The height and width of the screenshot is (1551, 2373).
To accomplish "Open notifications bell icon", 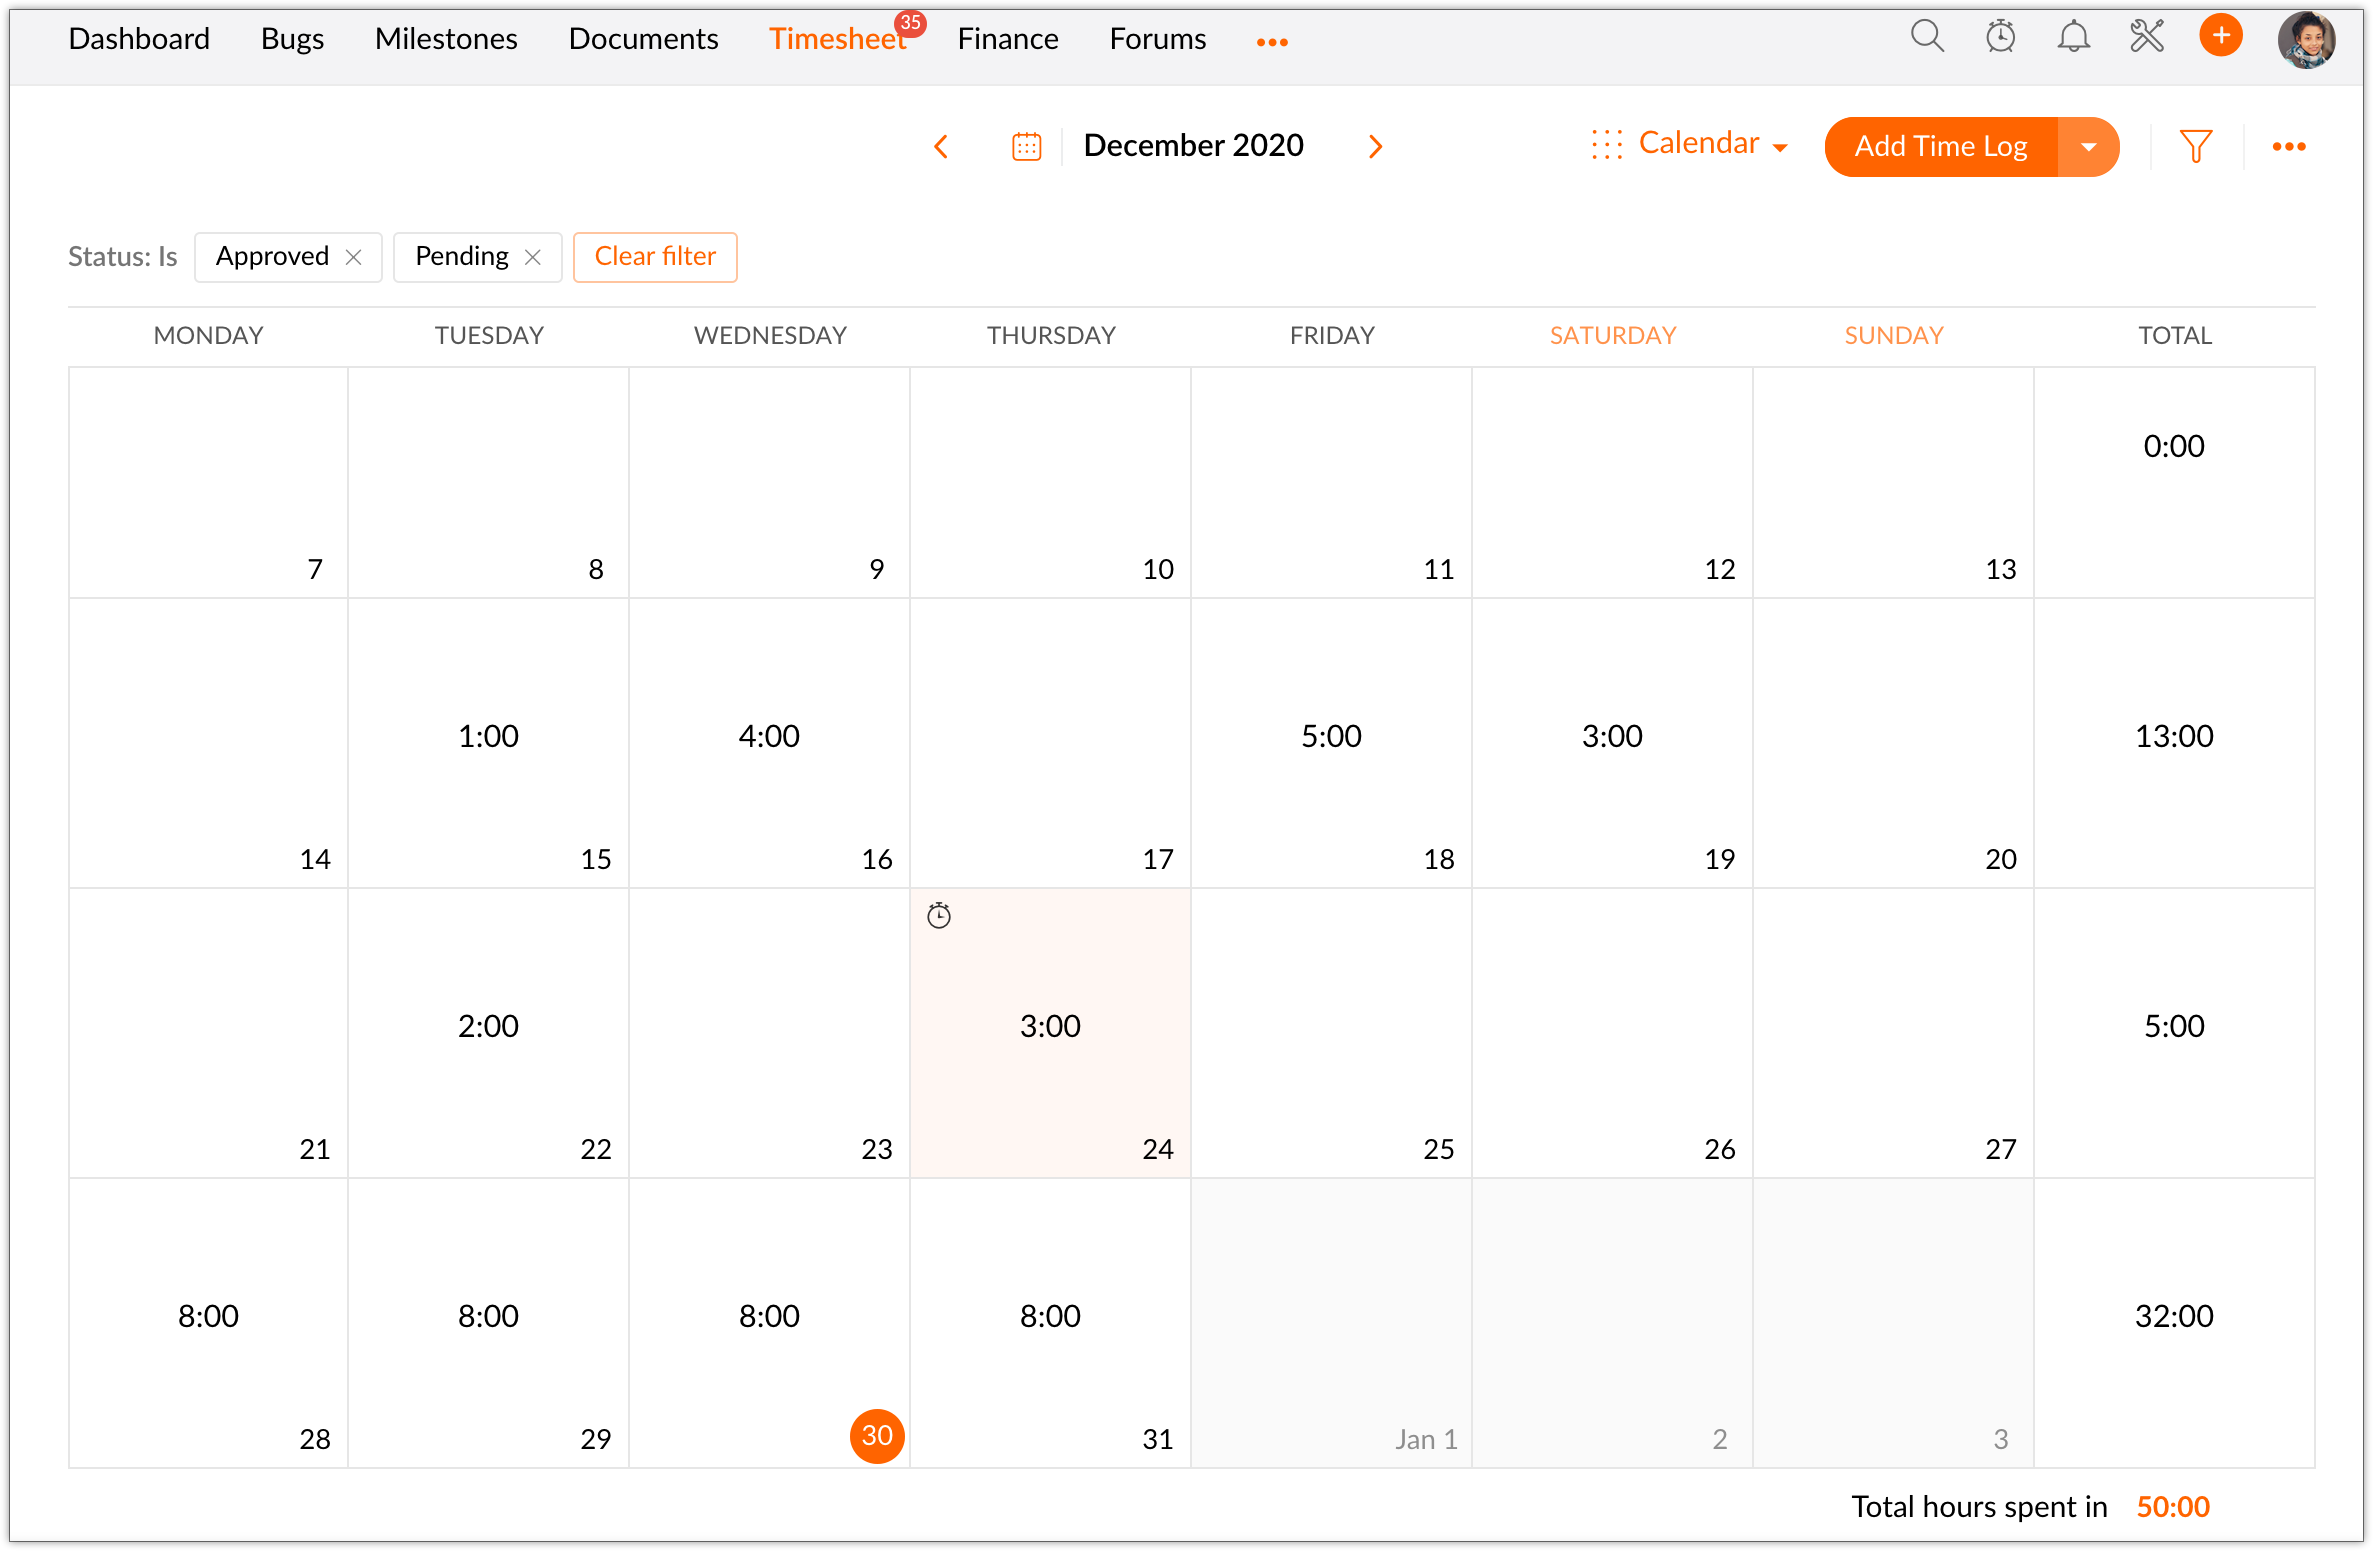I will [x=2073, y=37].
